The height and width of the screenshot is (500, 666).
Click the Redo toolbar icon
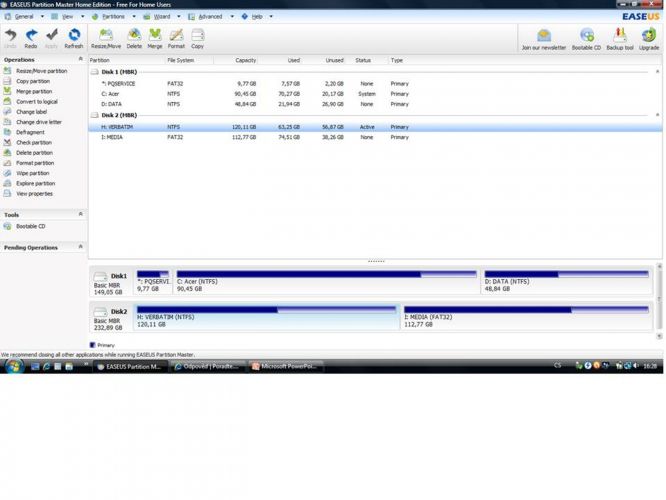(31, 38)
